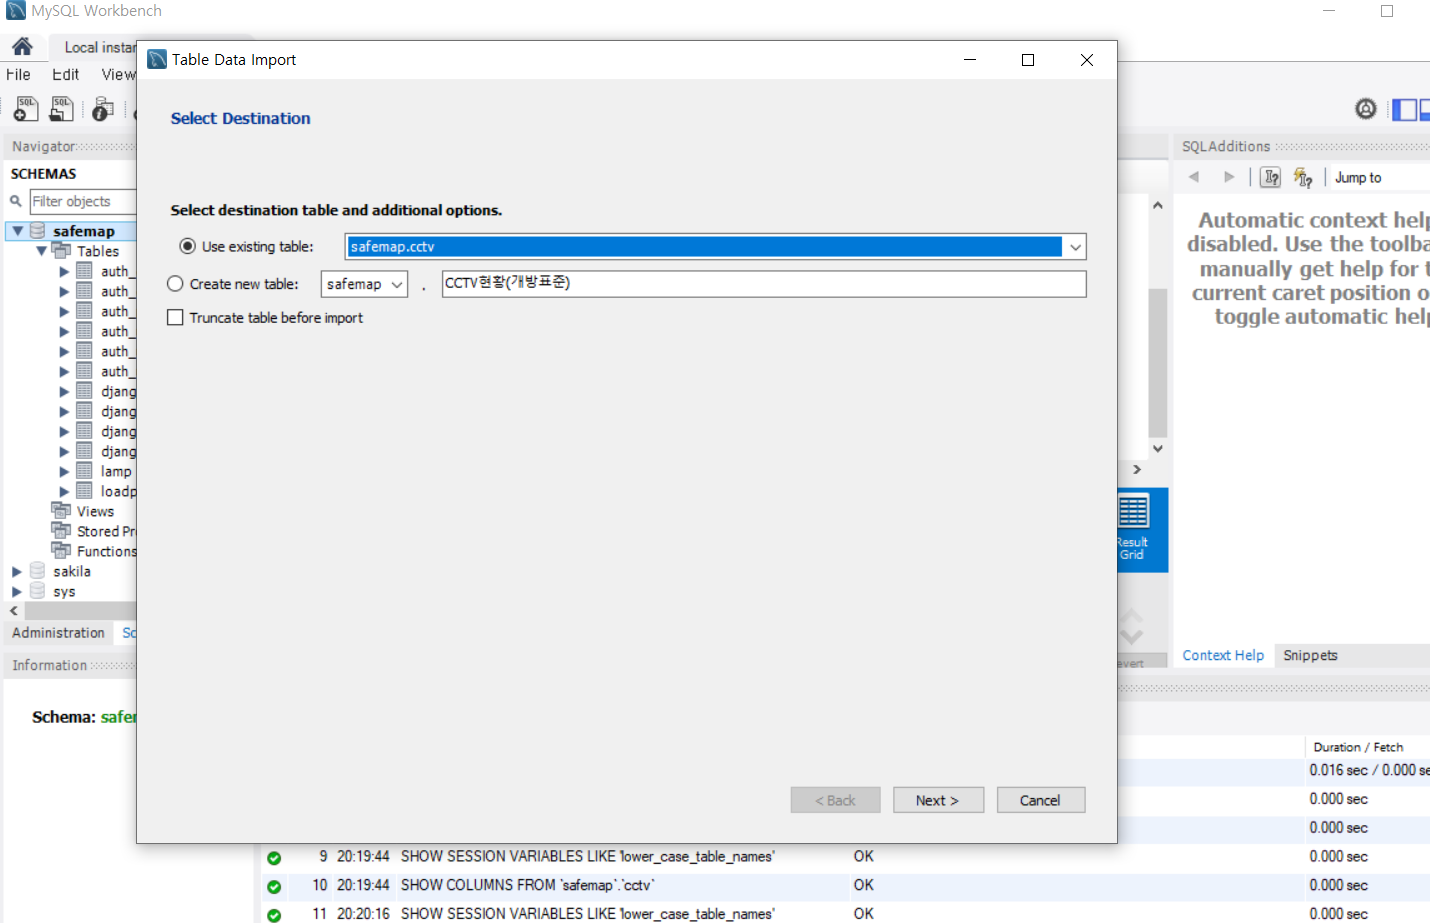
Task: Click the SHOW COLUMNS FROM safemap.cctv log entry
Action: pyautogui.click(x=528, y=885)
